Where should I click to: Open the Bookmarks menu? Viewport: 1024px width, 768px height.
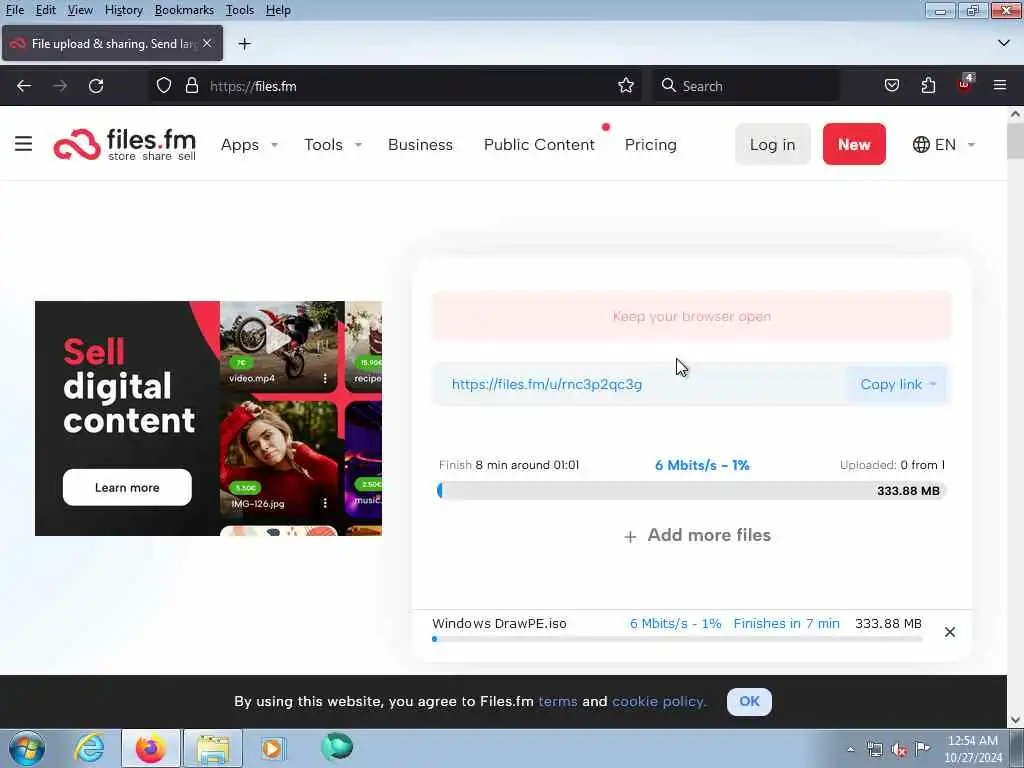coord(184,10)
